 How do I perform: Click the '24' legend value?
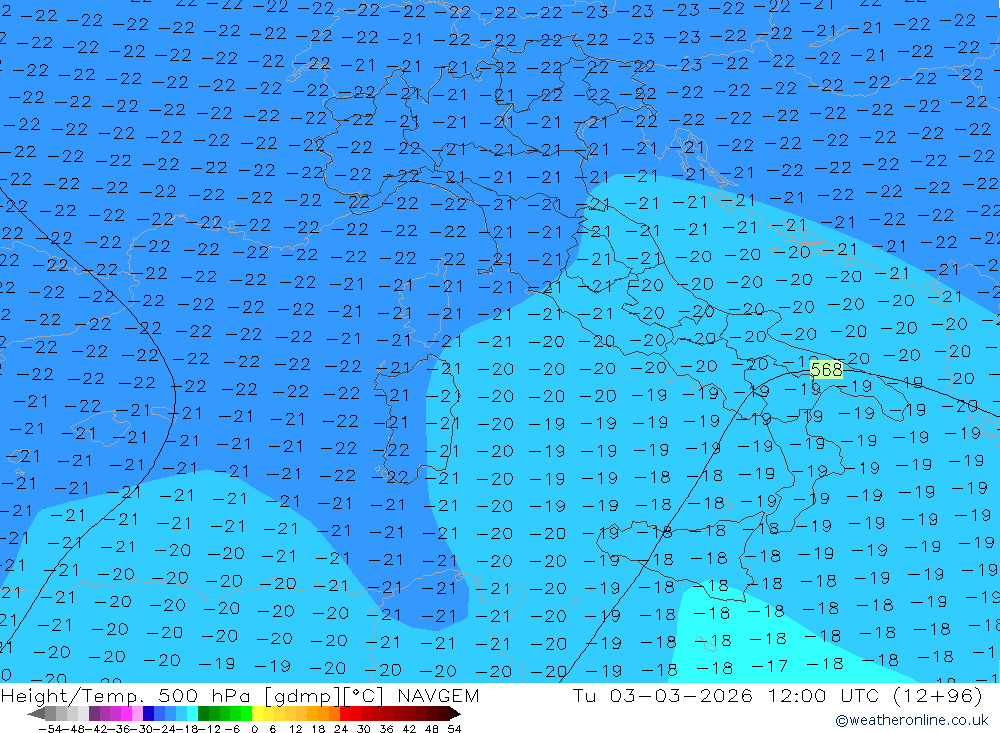click(341, 729)
